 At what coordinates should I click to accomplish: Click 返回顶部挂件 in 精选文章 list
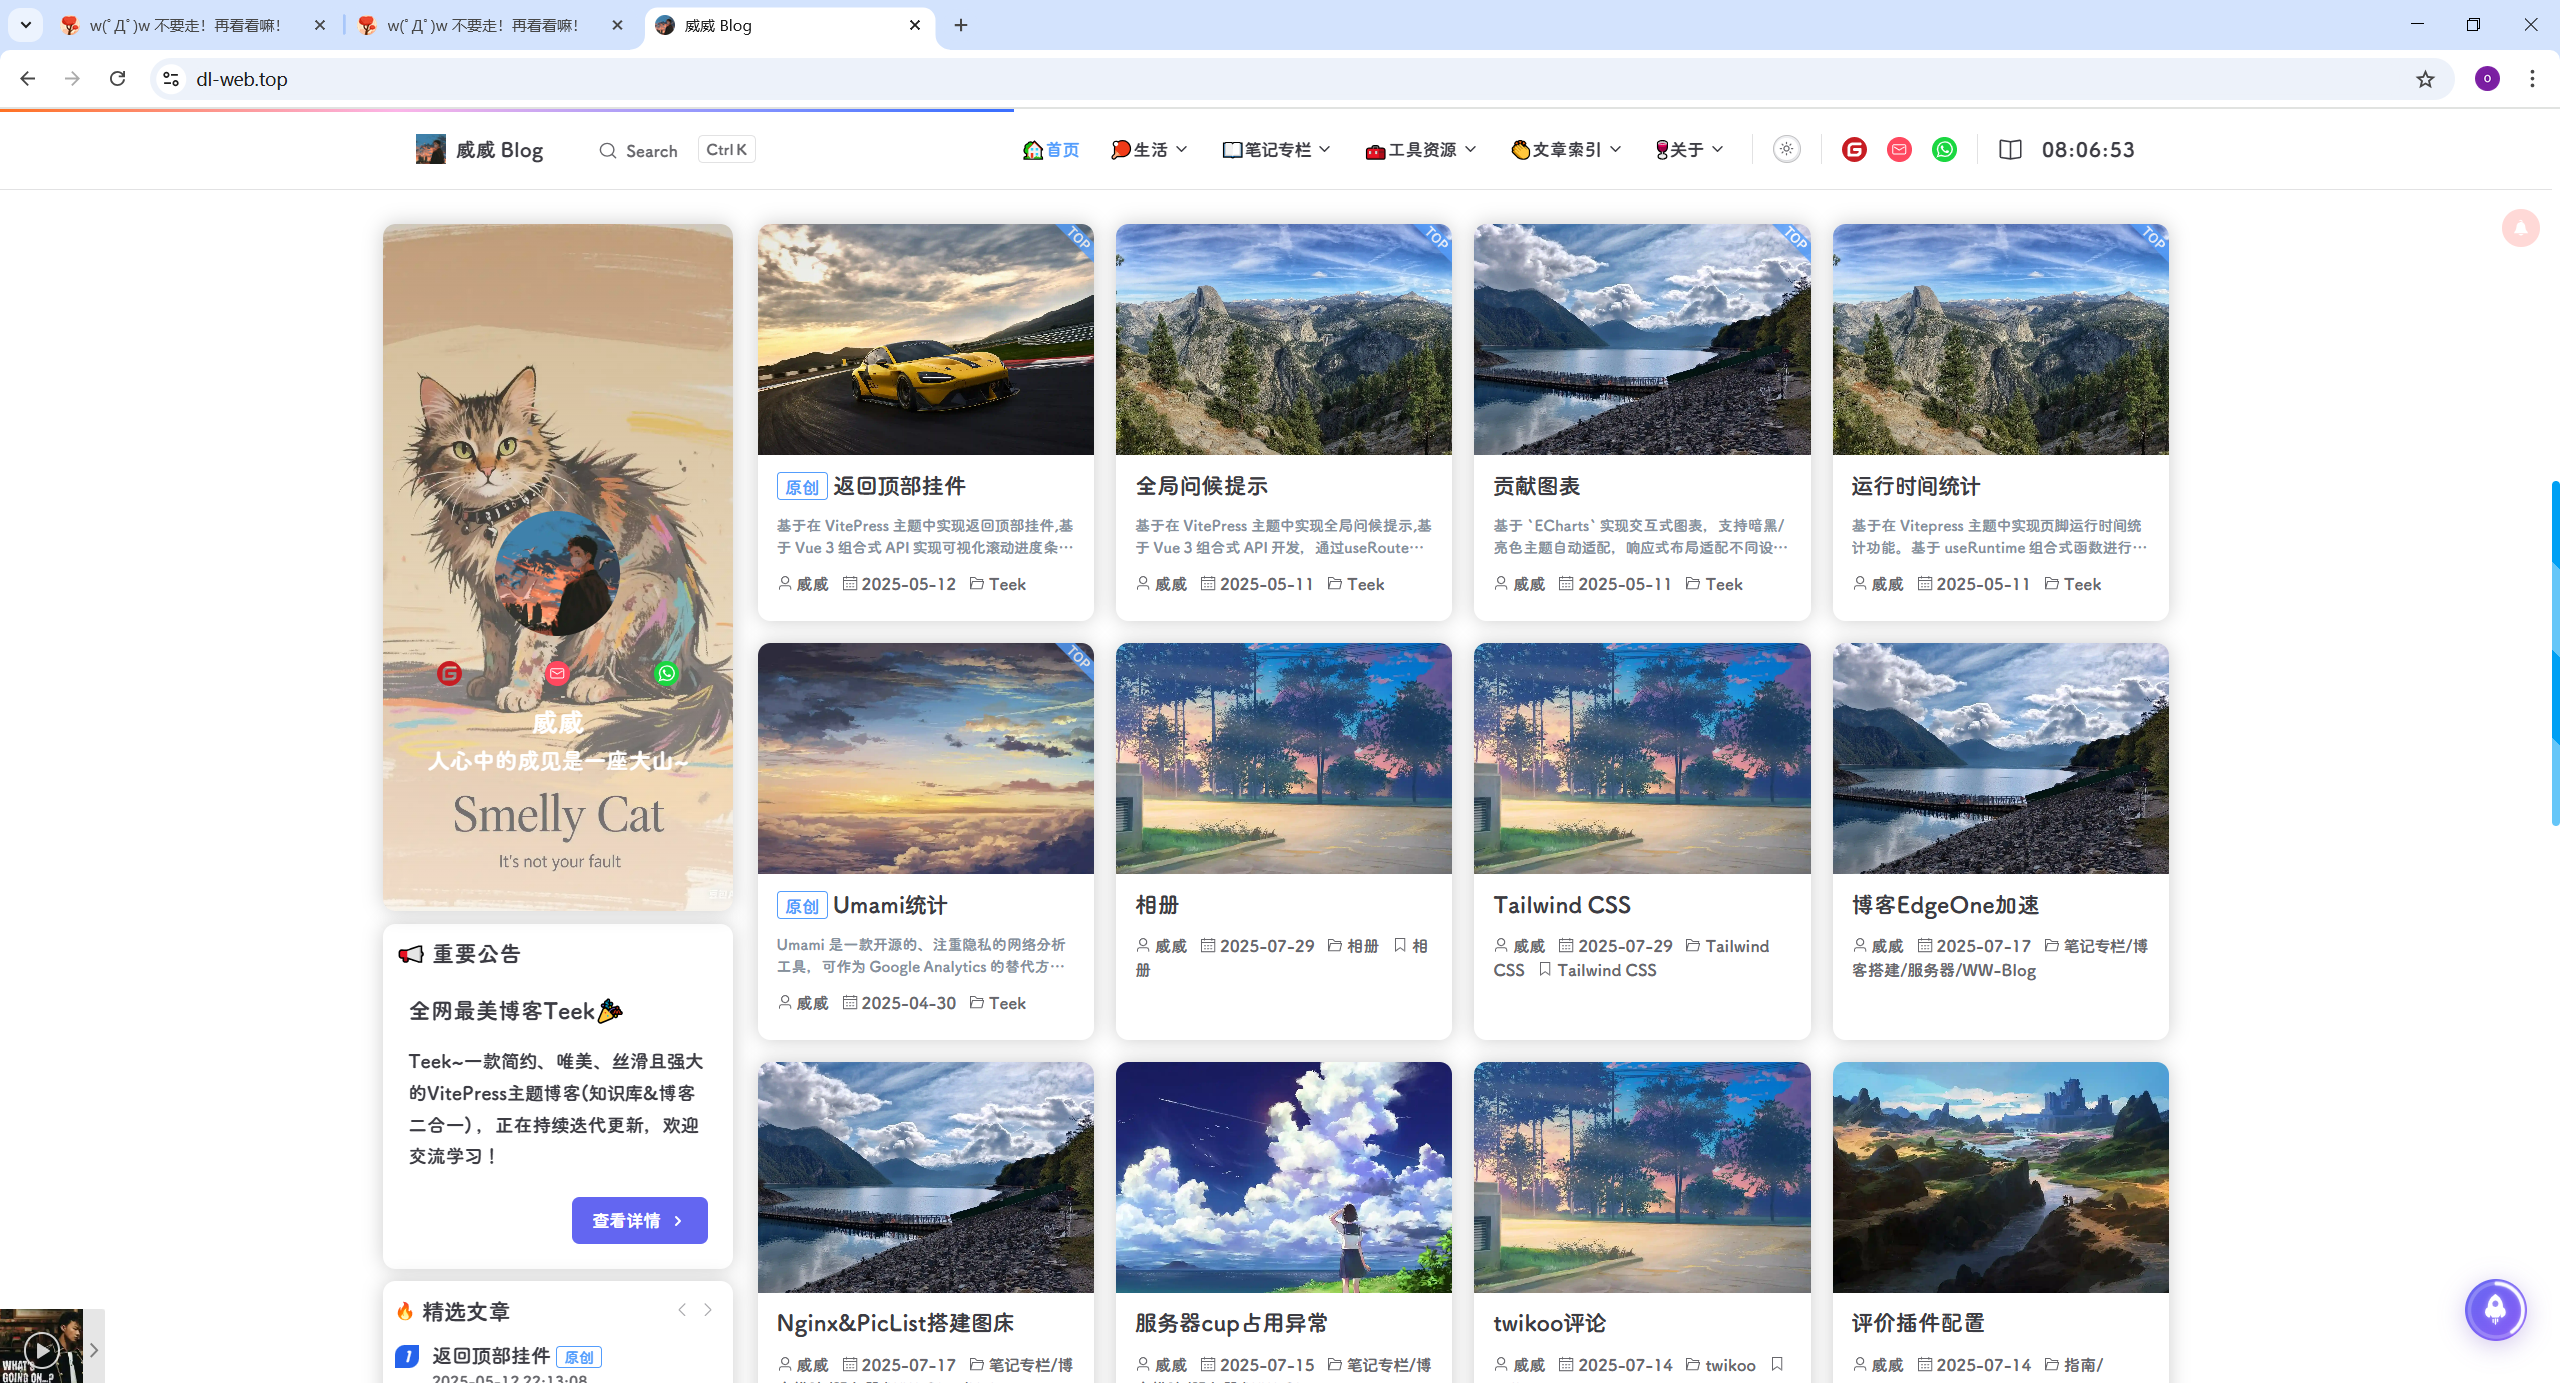point(491,1356)
